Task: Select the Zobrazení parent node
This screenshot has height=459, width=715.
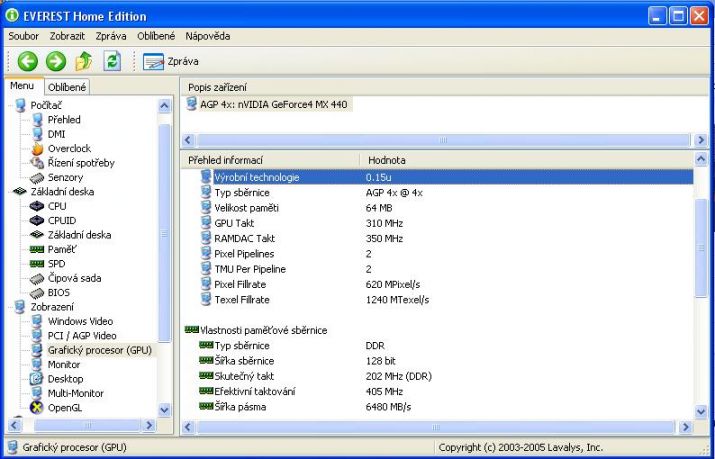Action: pyautogui.click(x=52, y=307)
